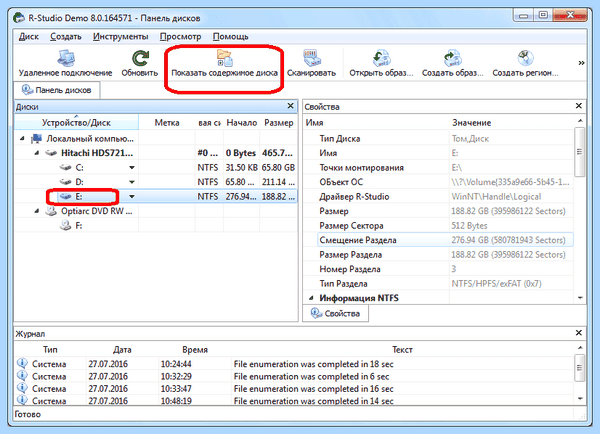This screenshot has width=600, height=434.
Task: Select log entry at 10:24:44
Action: tap(294, 364)
